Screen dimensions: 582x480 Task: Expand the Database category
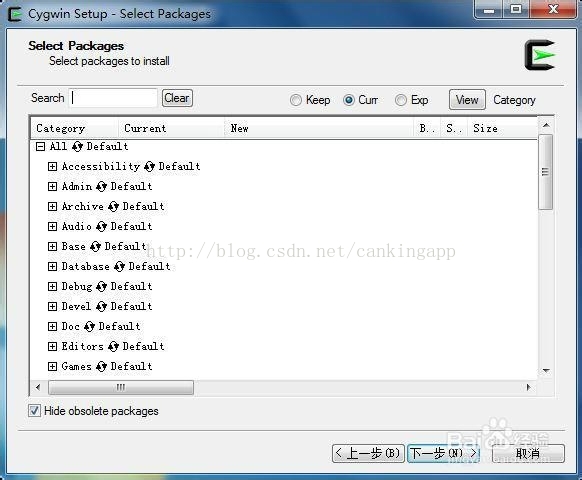[x=52, y=267]
